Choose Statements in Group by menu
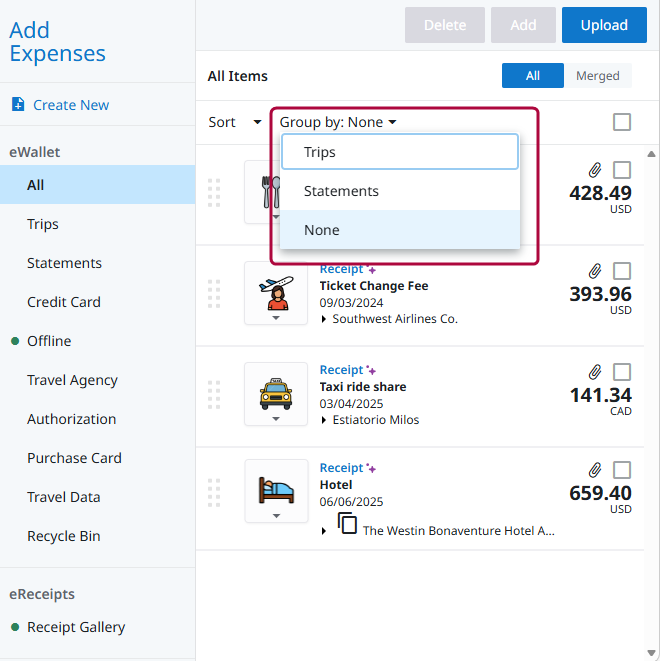 [x=400, y=191]
